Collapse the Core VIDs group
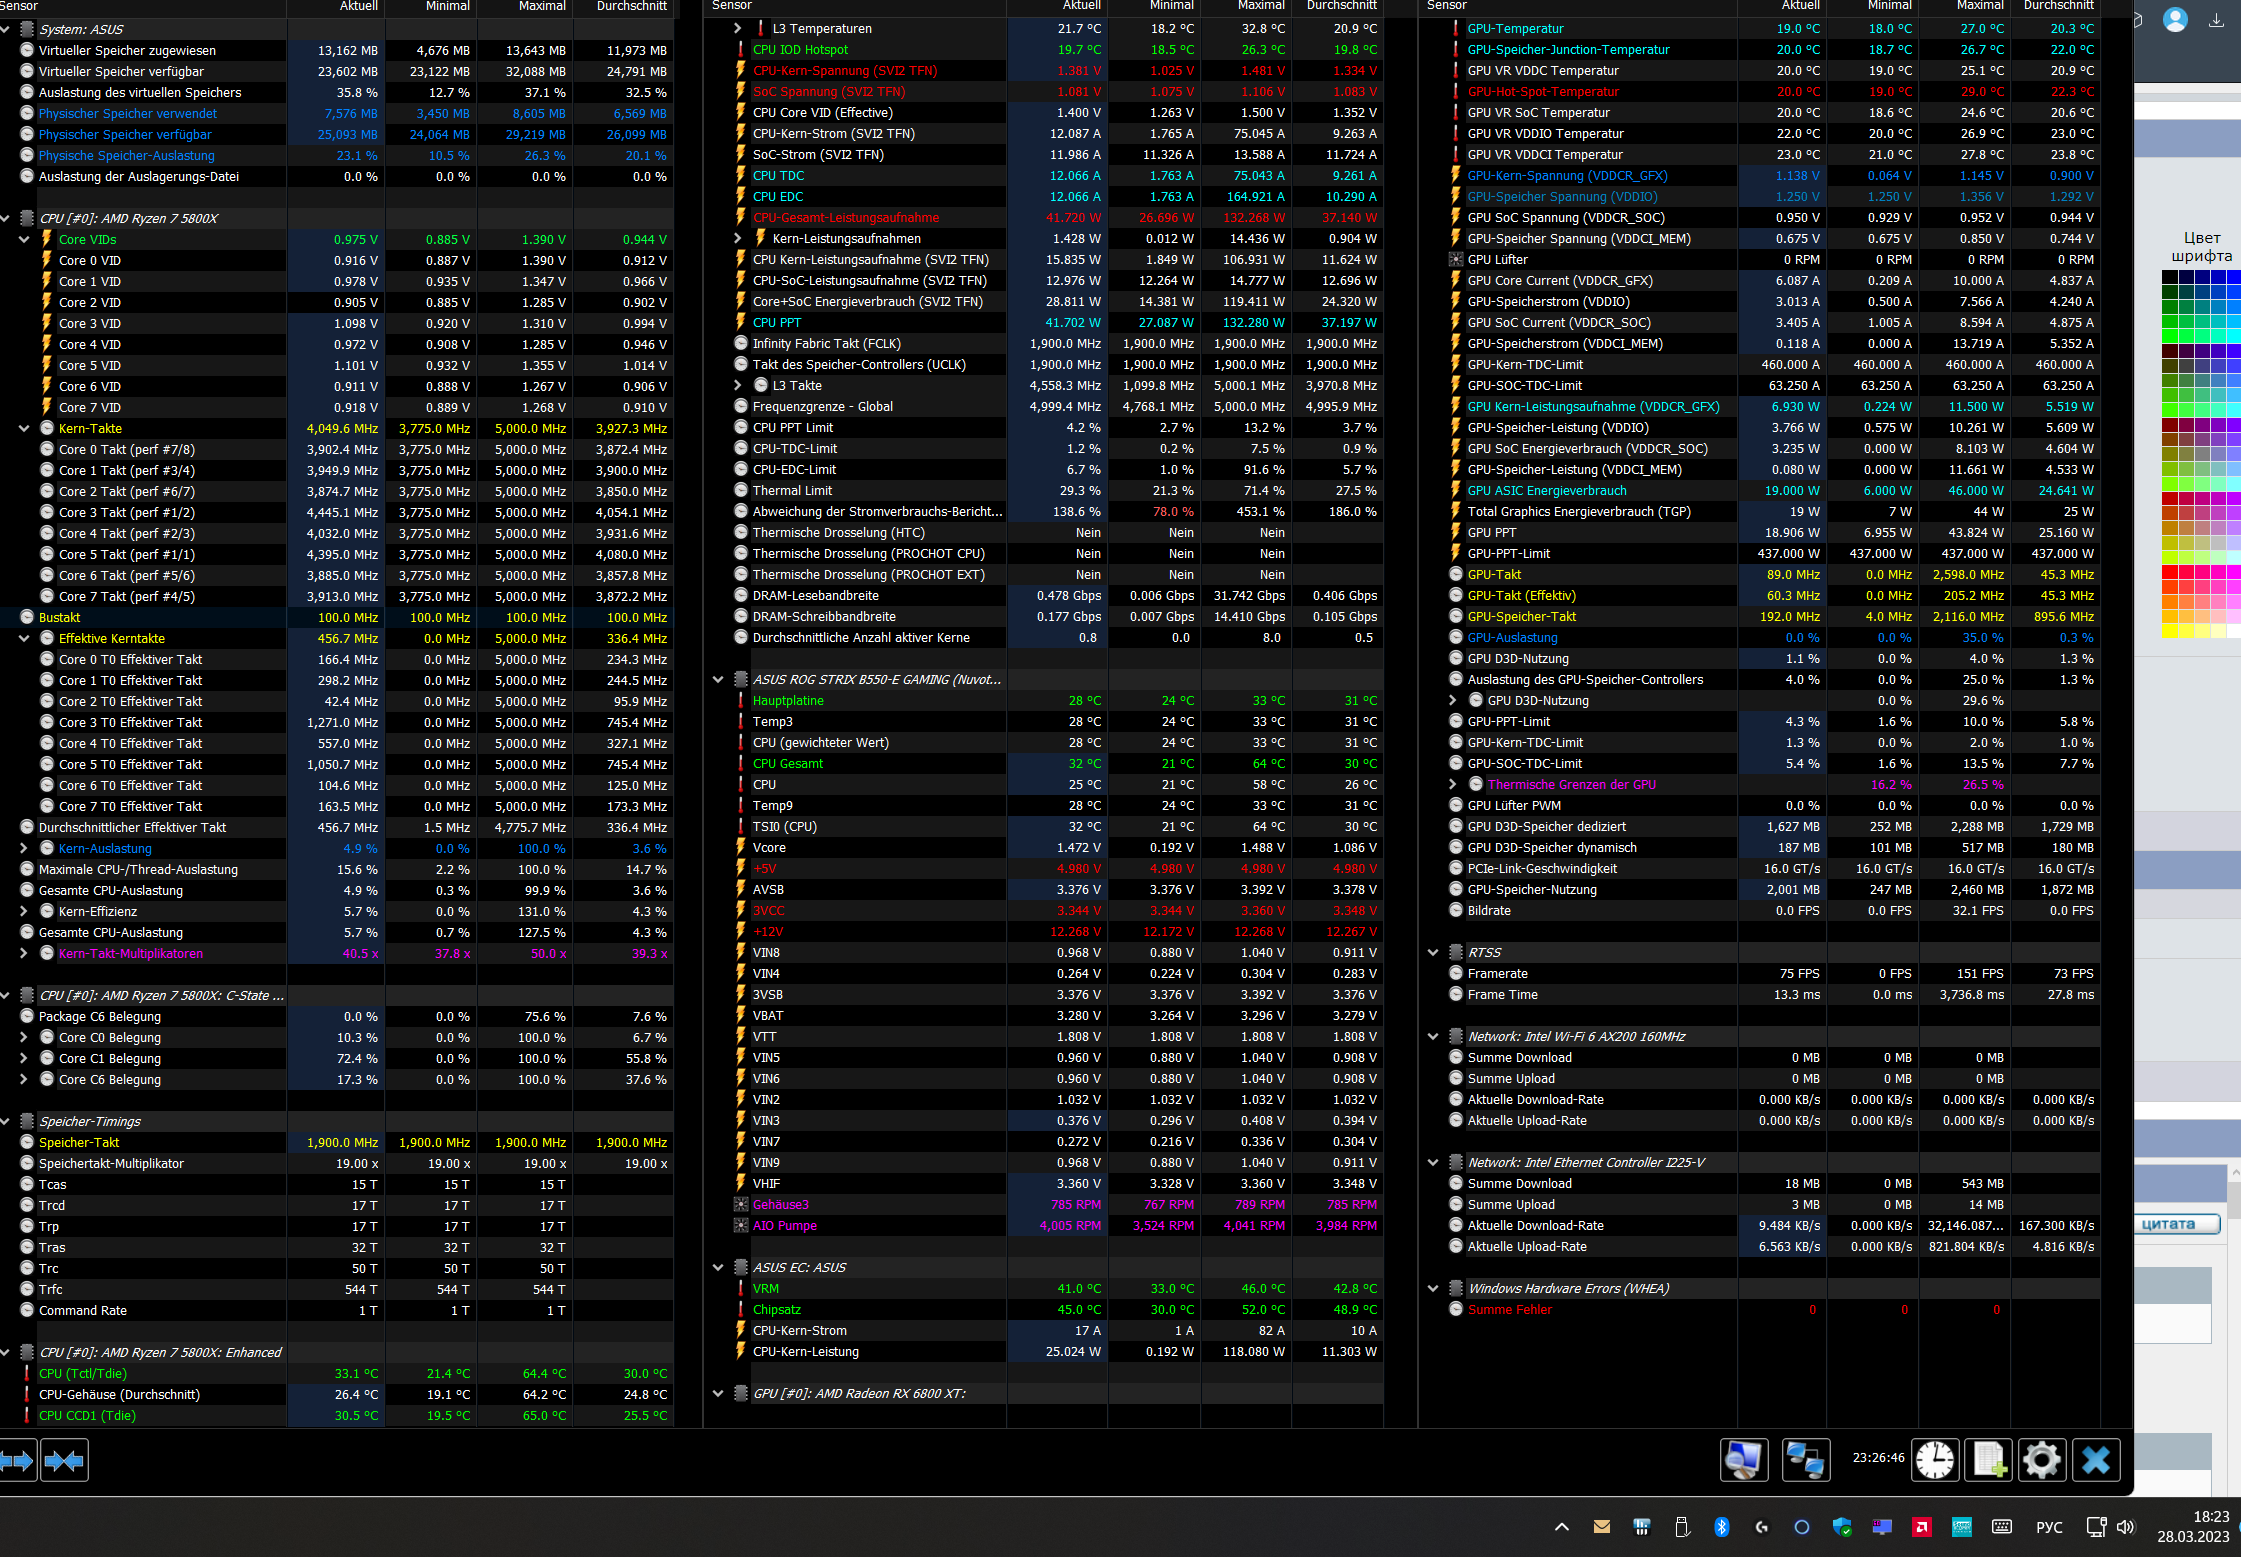The height and width of the screenshot is (1557, 2241). click(24, 240)
